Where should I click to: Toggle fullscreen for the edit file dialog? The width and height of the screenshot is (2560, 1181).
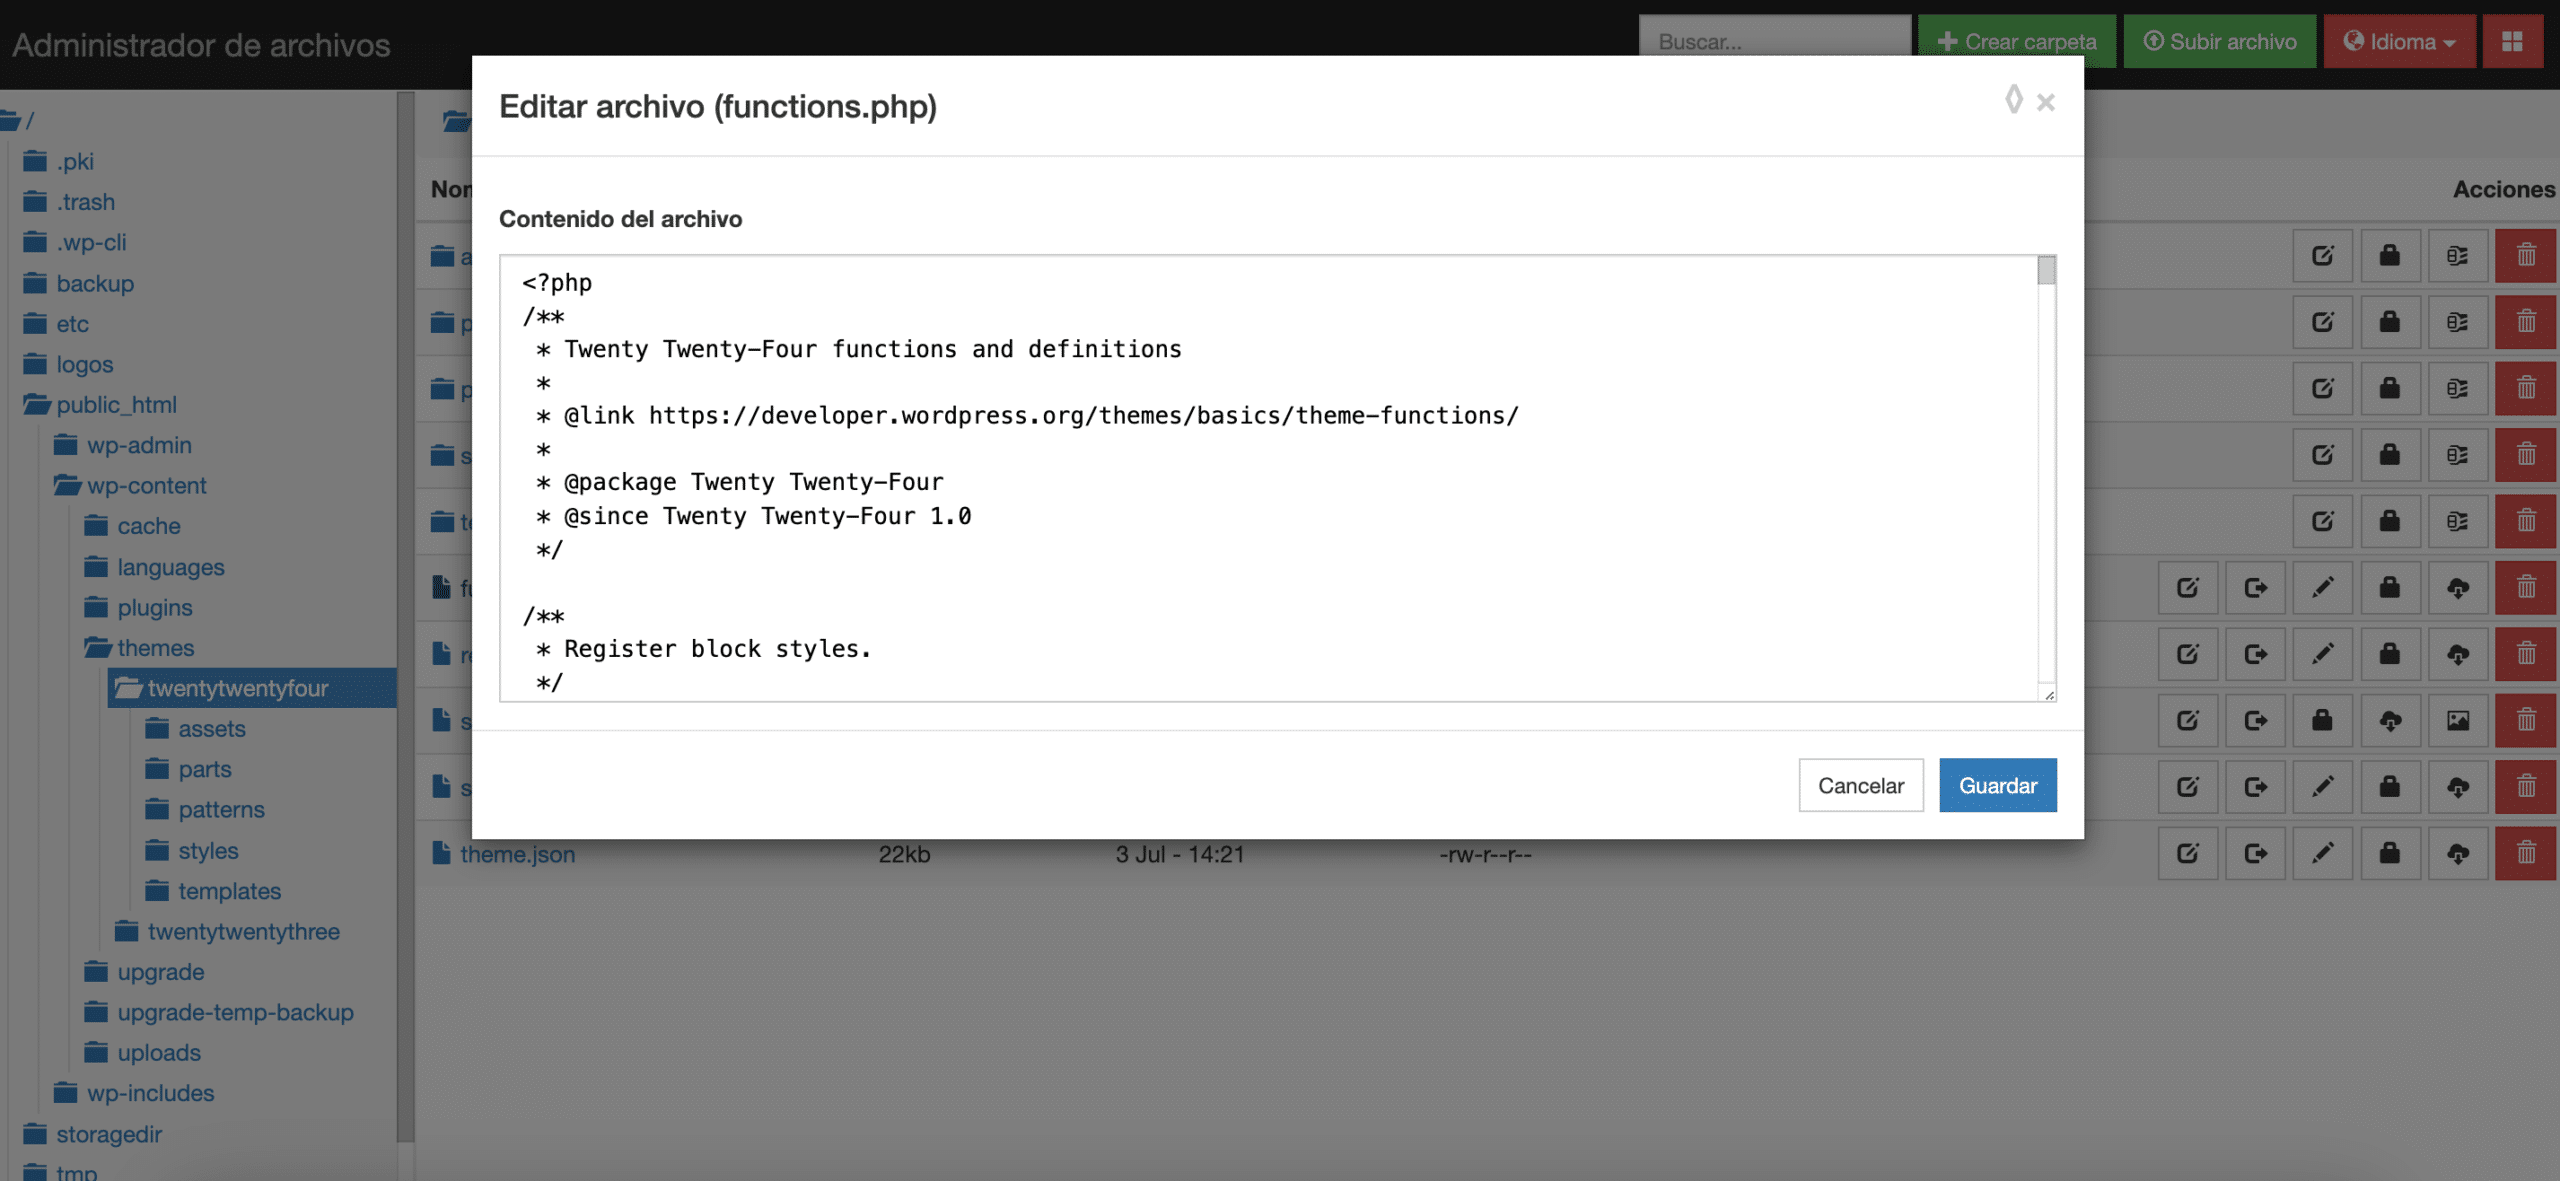(2013, 100)
